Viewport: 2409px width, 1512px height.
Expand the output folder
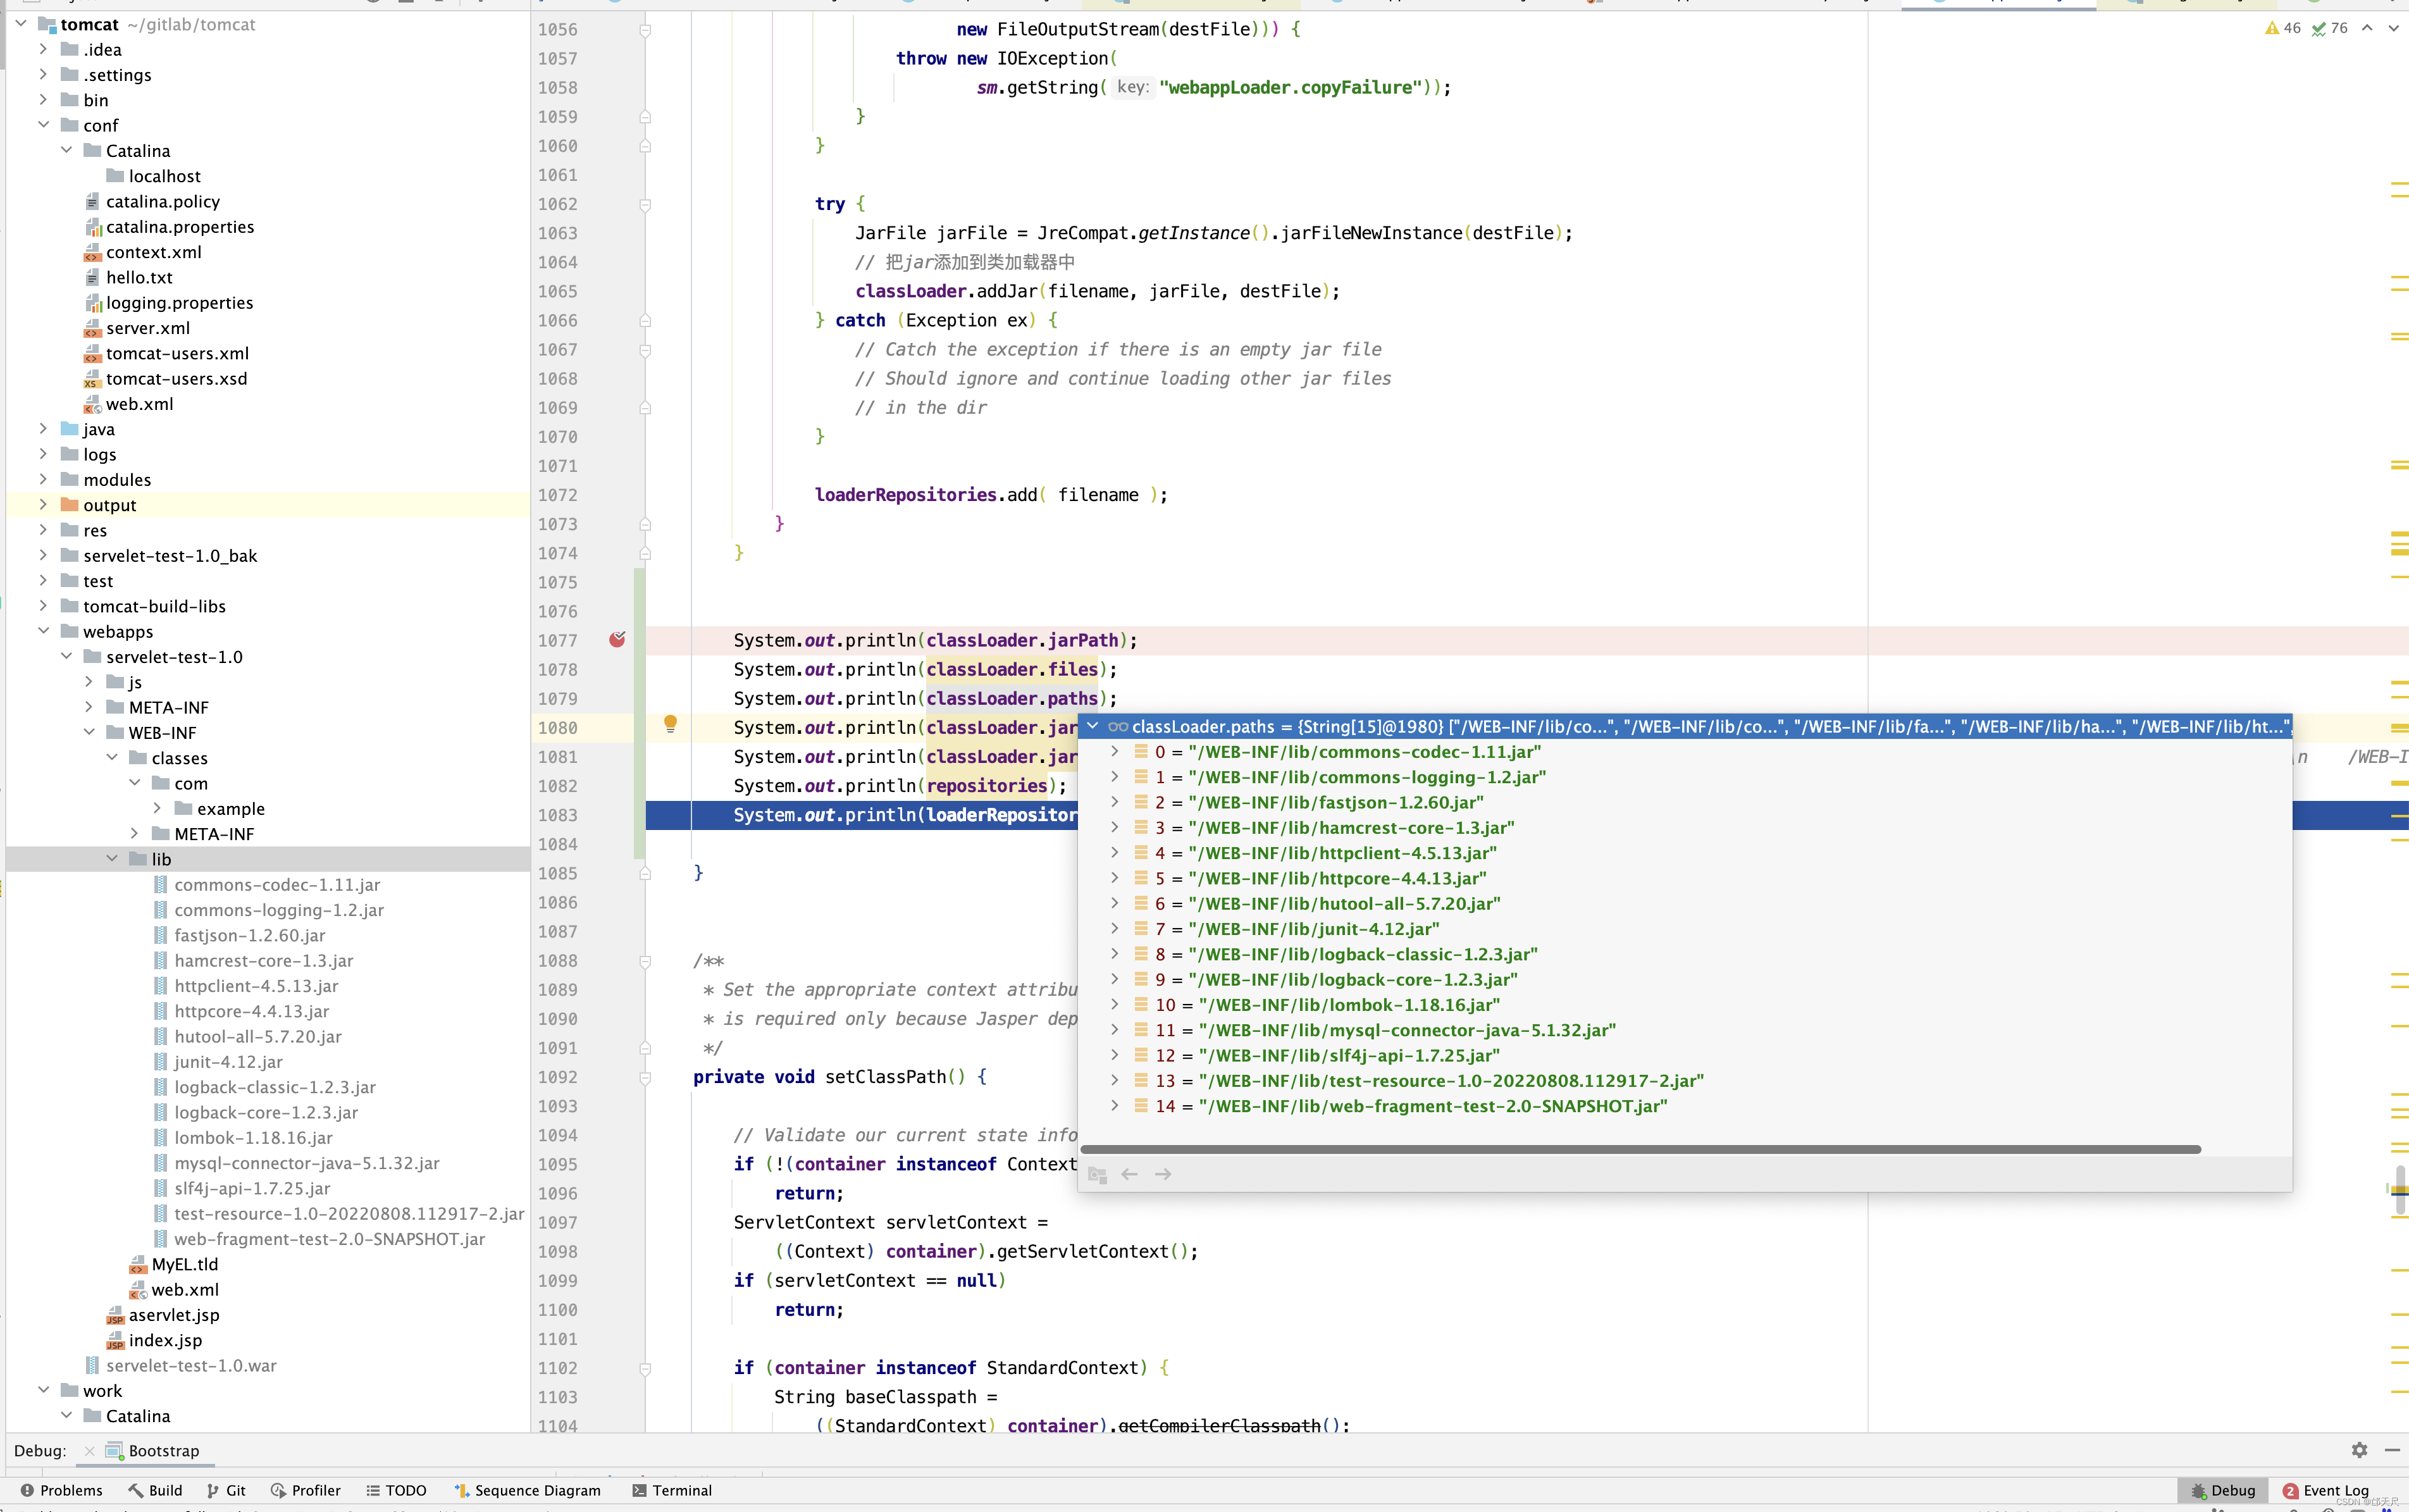43,505
